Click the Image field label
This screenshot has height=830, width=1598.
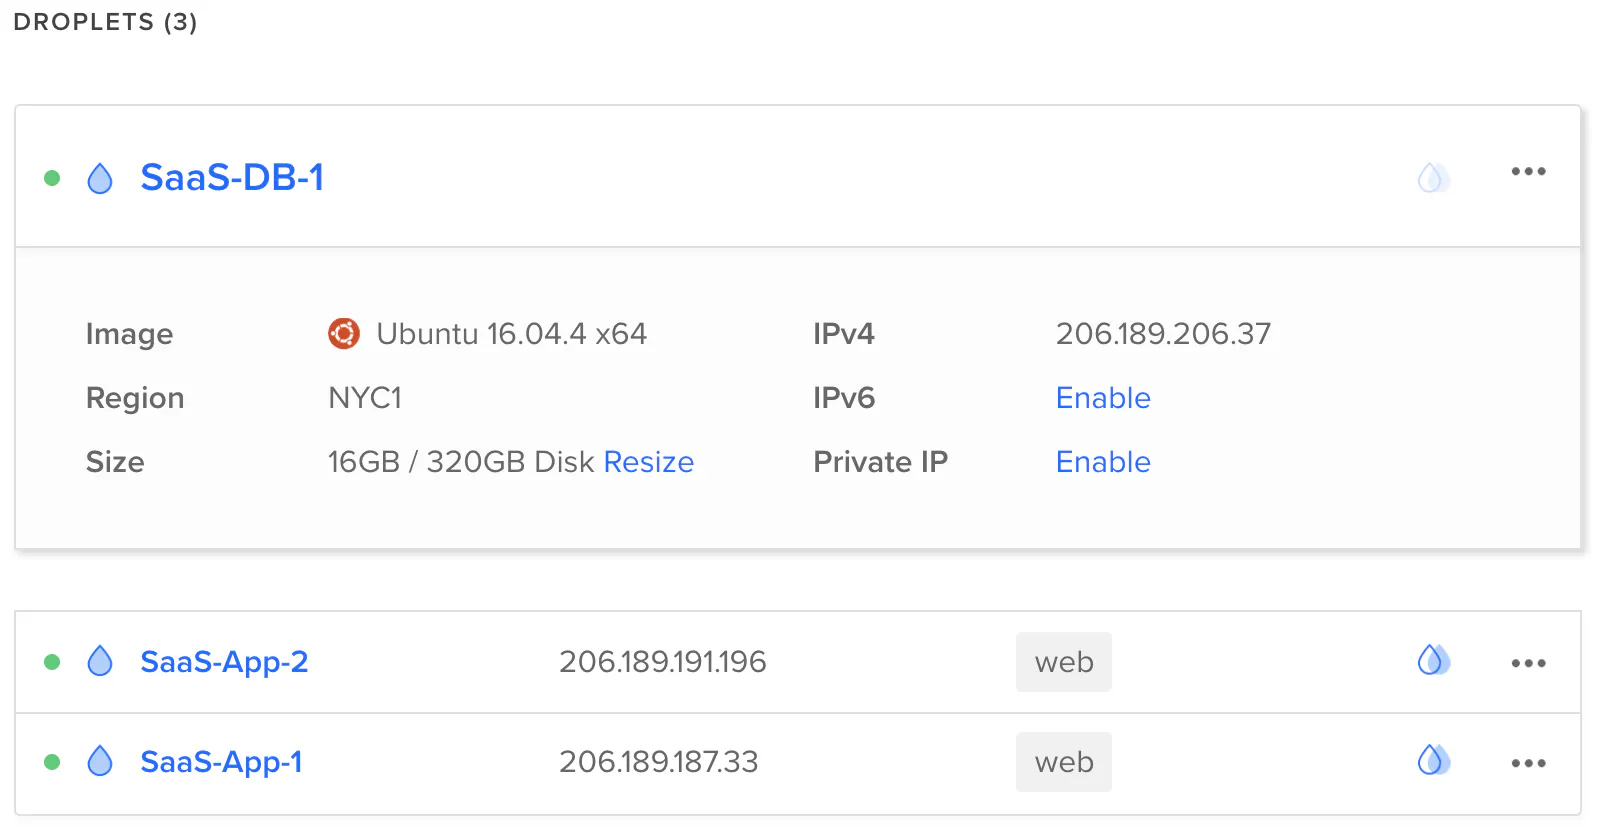point(129,334)
